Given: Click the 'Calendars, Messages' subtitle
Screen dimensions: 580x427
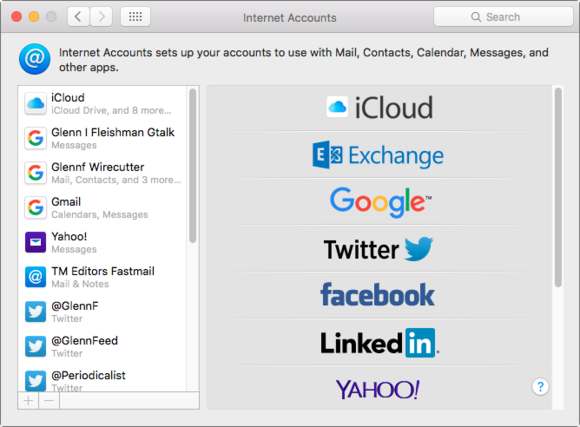Looking at the screenshot, I should (100, 215).
